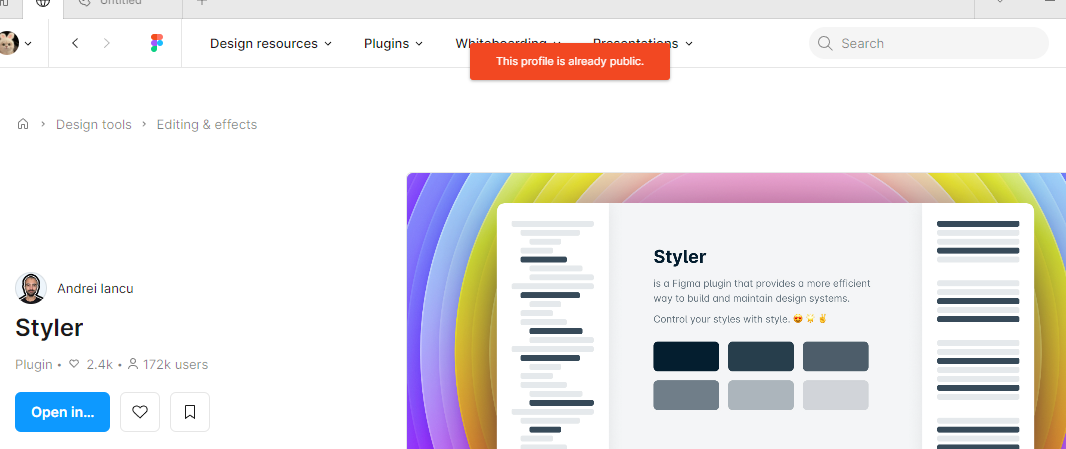The height and width of the screenshot is (449, 1066).
Task: Open the globe browser tab
Action: [43, 3]
